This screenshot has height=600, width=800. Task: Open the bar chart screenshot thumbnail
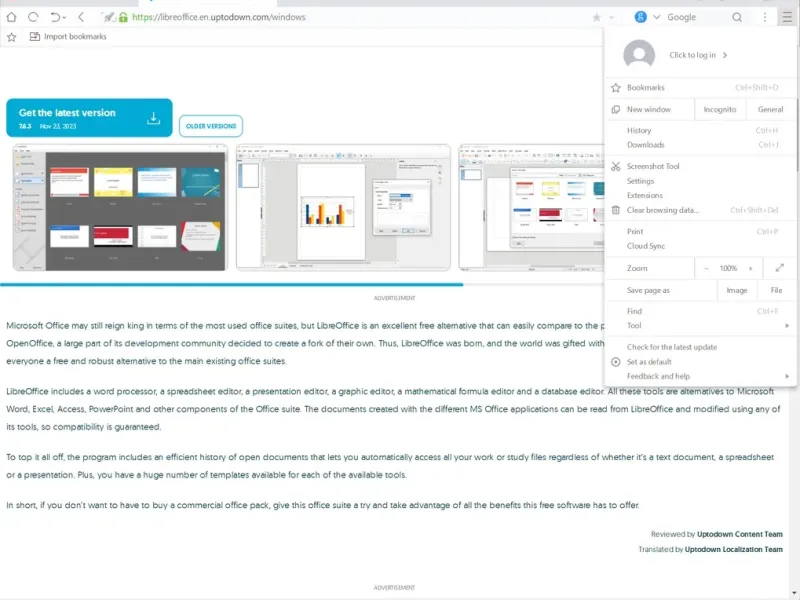pos(343,207)
